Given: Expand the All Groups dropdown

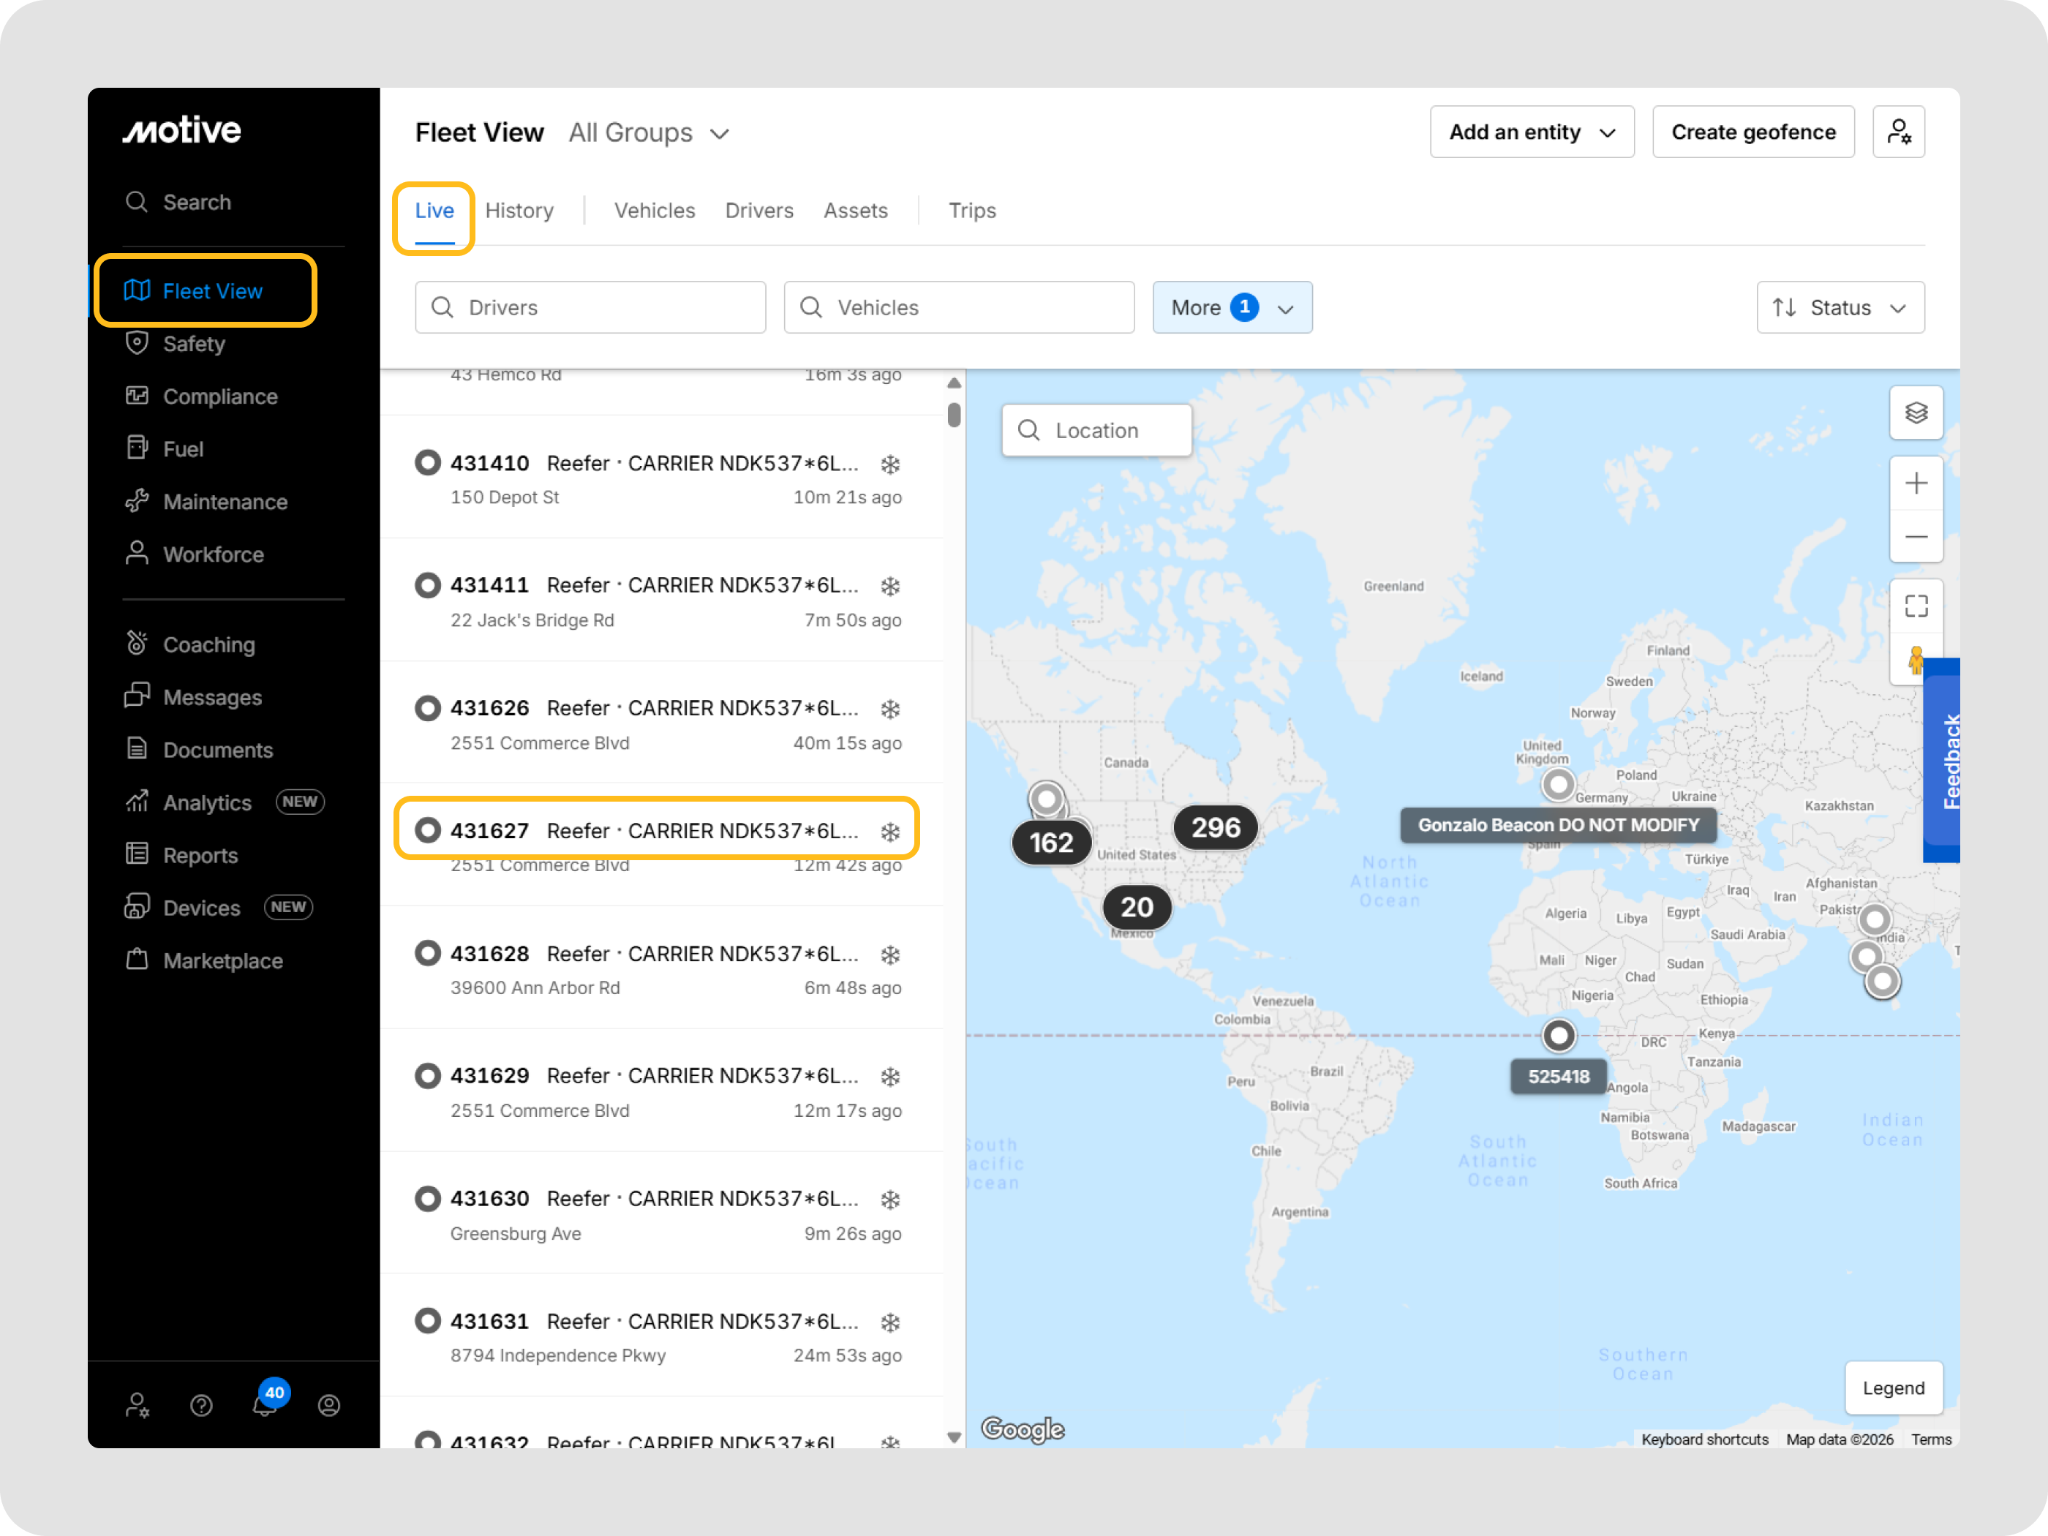Looking at the screenshot, I should point(649,133).
